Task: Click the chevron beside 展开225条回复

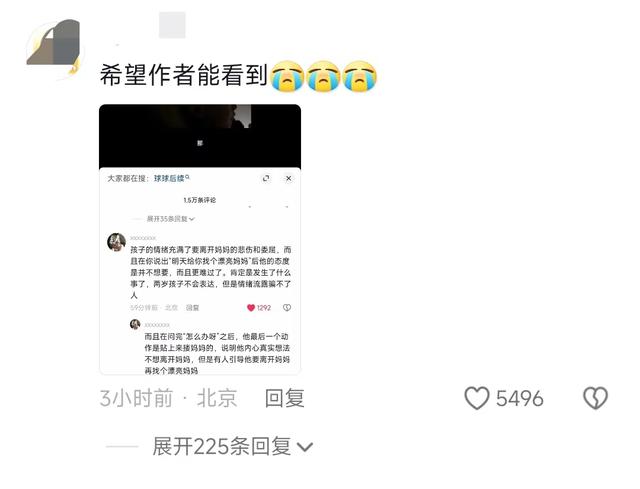Action: [x=305, y=447]
